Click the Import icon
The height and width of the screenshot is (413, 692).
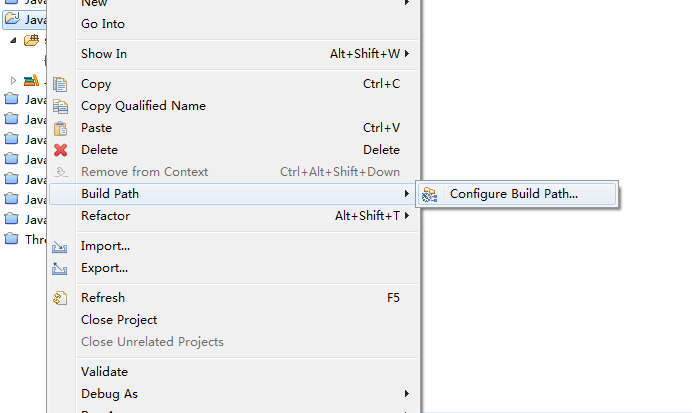60,247
